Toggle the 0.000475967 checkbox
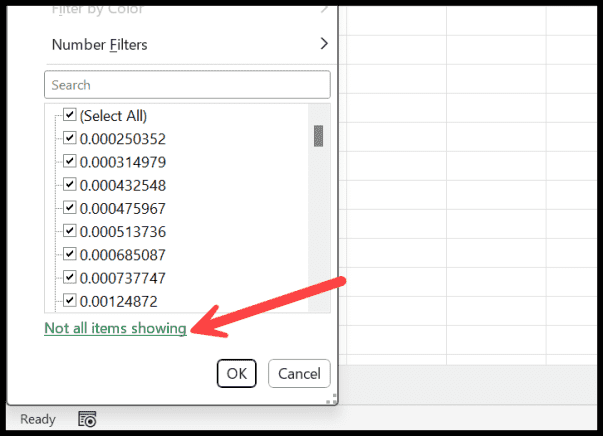The height and width of the screenshot is (436, 603). tap(69, 208)
